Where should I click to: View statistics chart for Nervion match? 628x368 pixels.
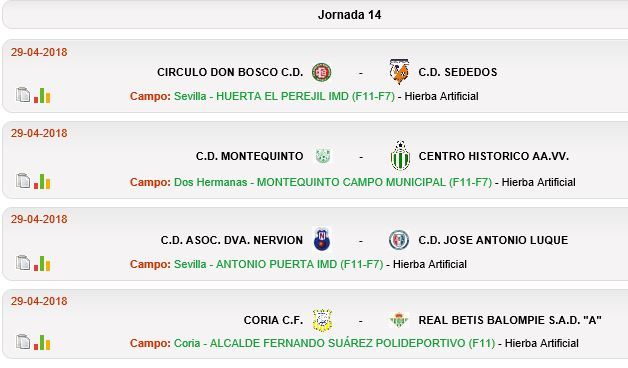42,263
